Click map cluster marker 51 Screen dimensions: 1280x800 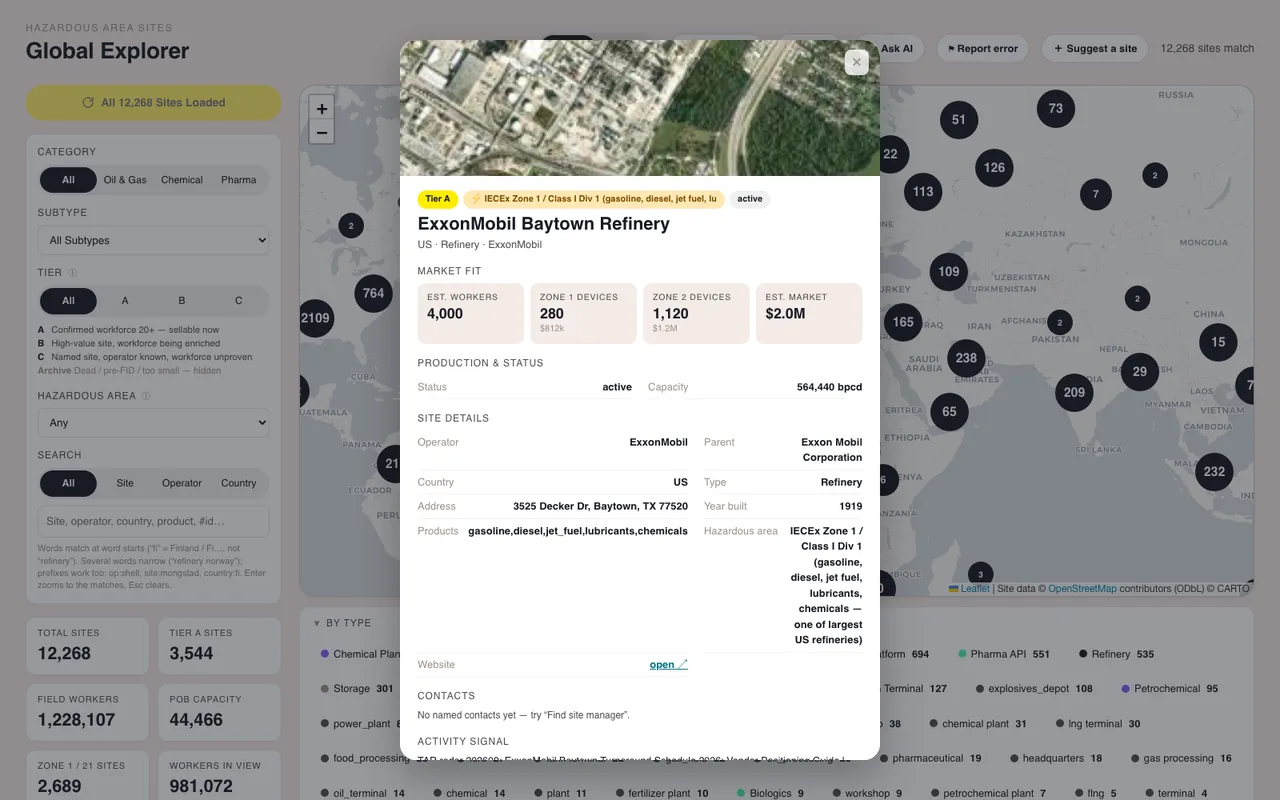click(x=959, y=119)
